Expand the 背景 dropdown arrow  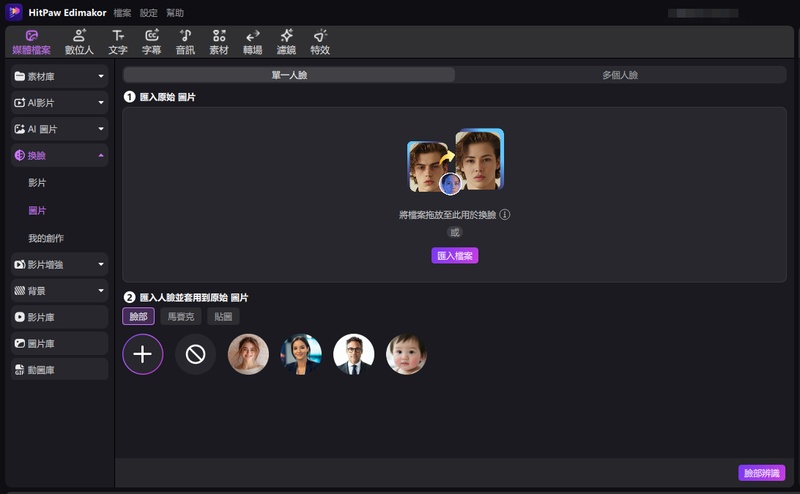(101, 291)
